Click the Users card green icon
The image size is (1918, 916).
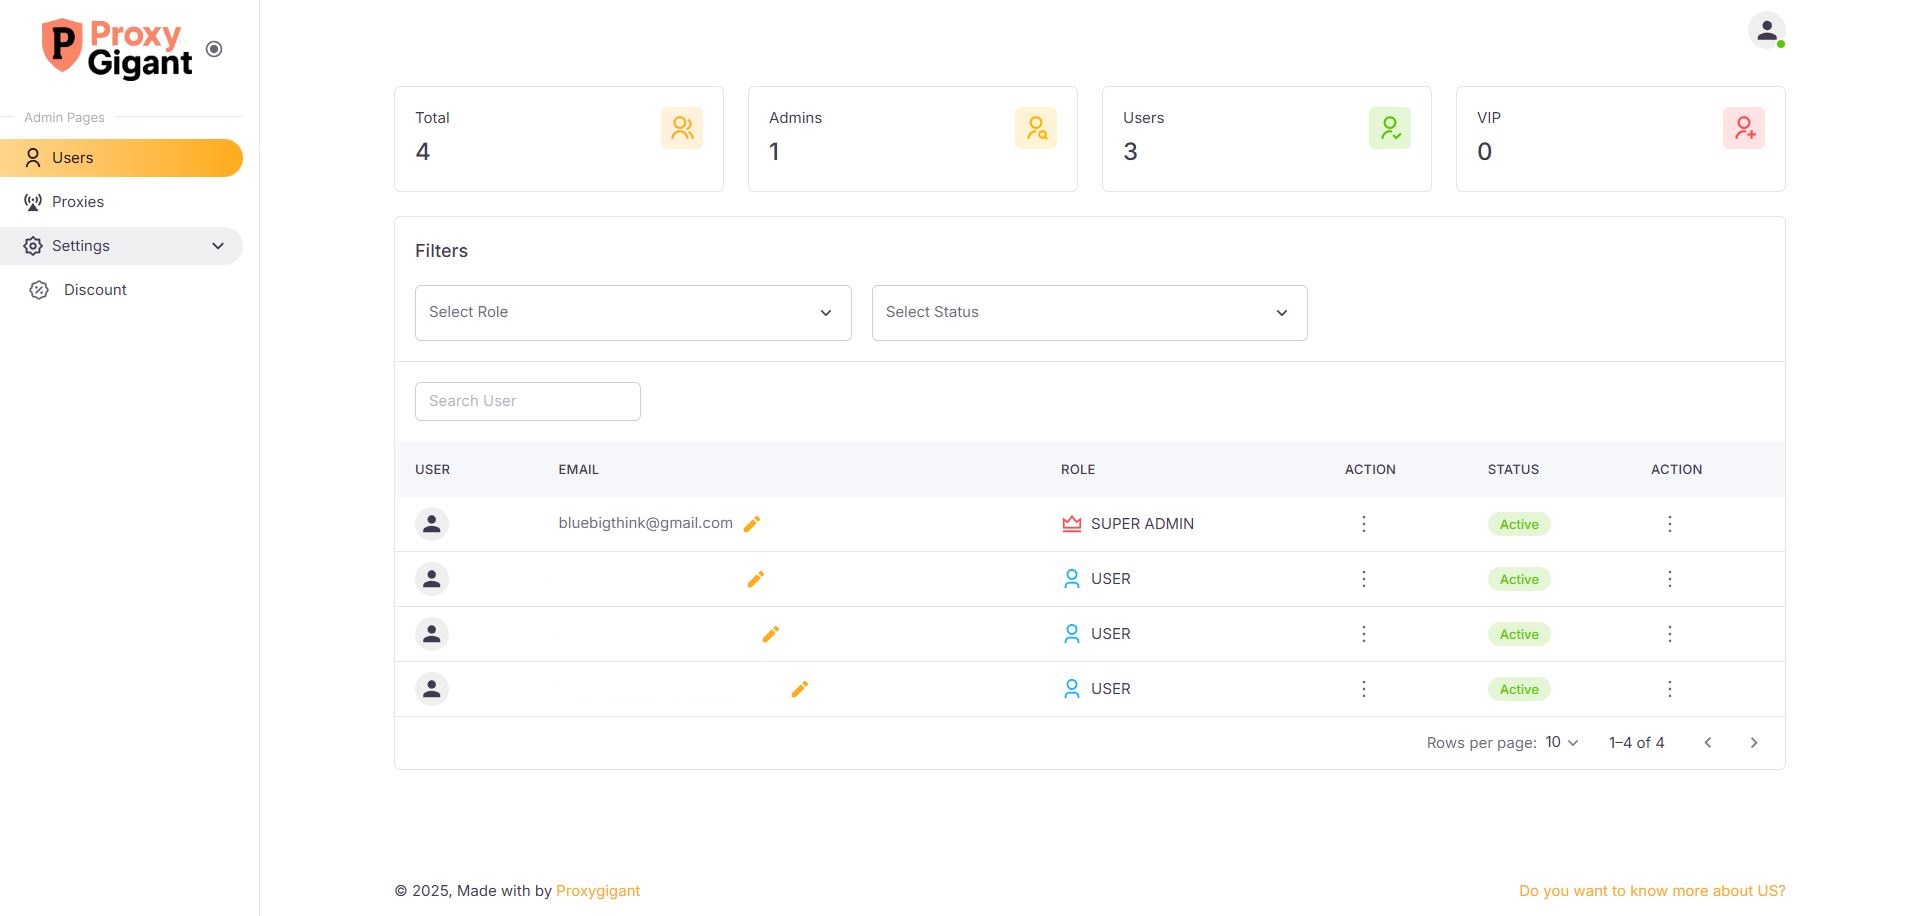[x=1389, y=128]
